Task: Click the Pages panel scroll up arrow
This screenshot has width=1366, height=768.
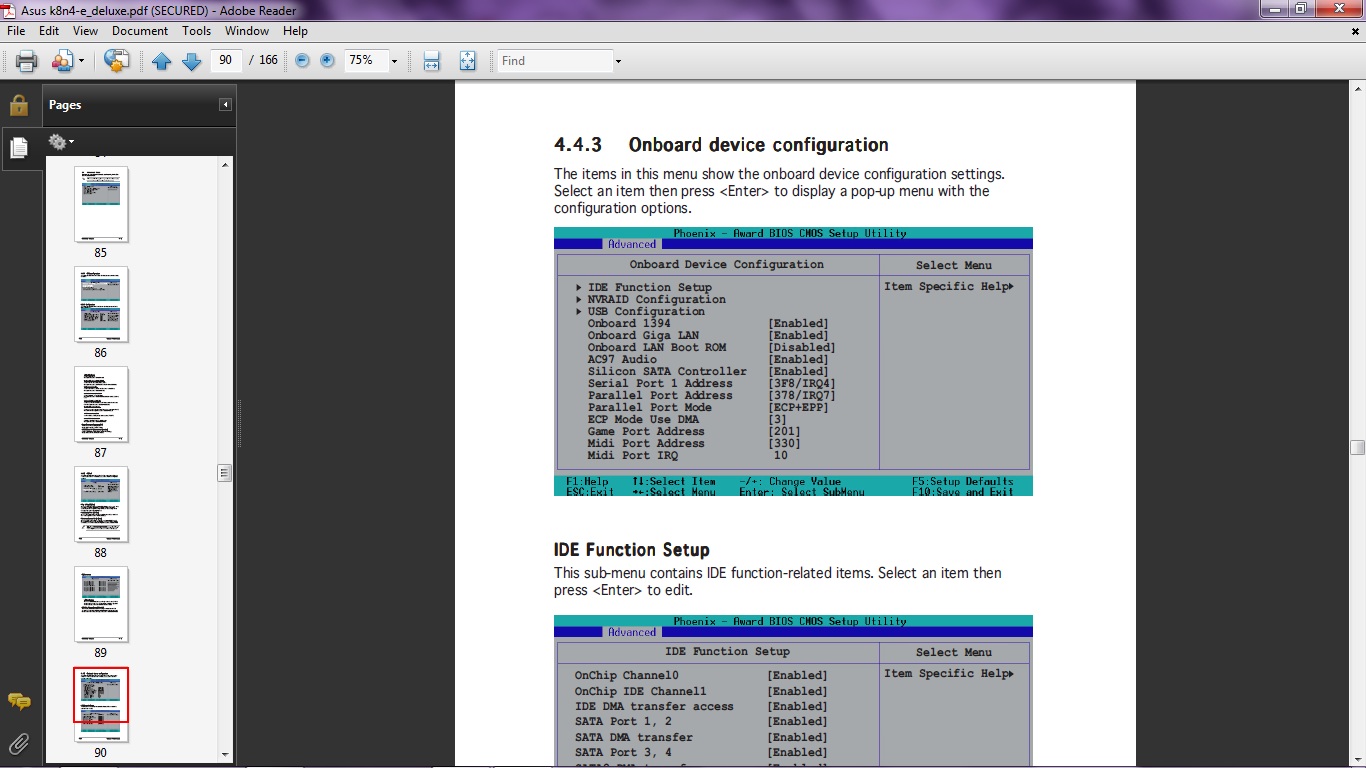Action: [x=225, y=165]
